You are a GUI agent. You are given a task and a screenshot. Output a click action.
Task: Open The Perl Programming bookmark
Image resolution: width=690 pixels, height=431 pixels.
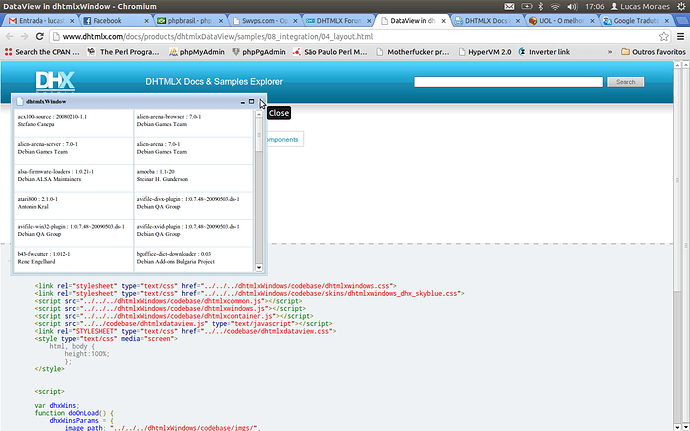tap(124, 52)
